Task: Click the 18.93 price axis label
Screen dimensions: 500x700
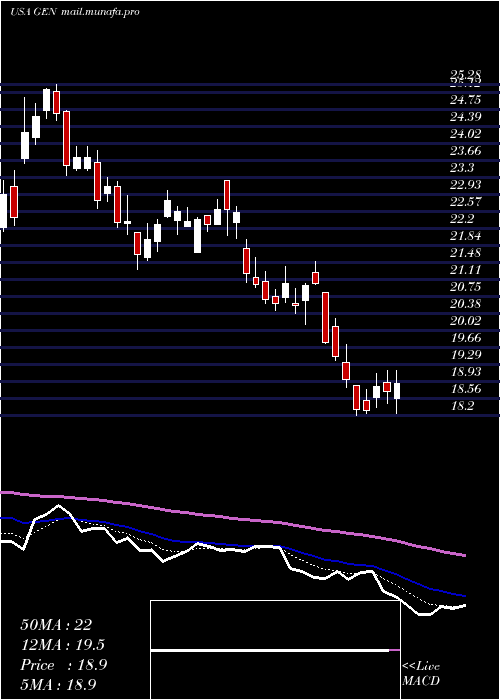Action: click(466, 371)
